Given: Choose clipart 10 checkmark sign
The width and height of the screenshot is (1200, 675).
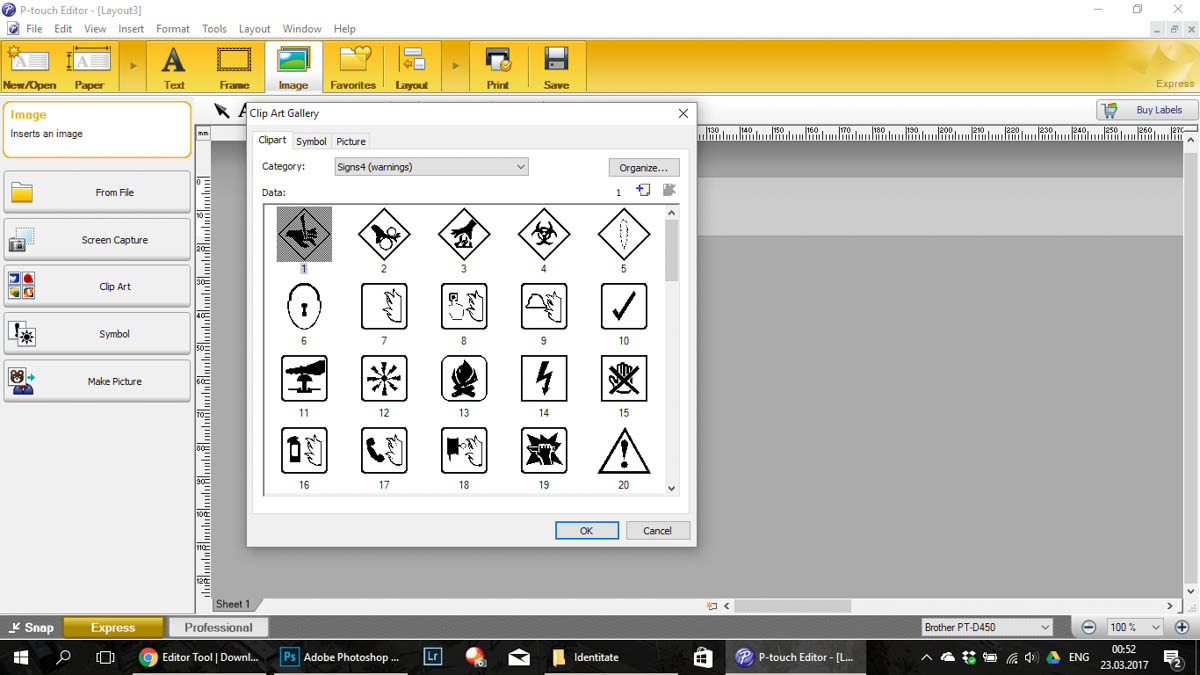Looking at the screenshot, I should [624, 306].
